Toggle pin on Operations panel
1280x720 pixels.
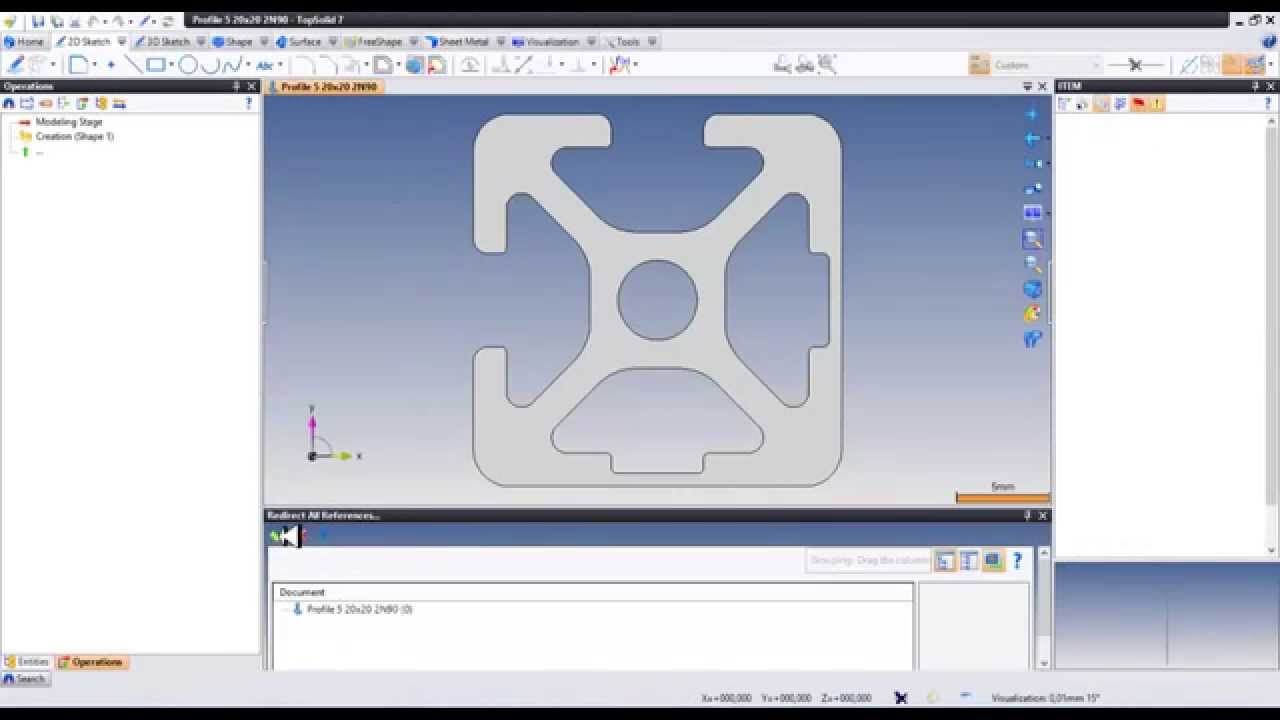click(x=237, y=86)
